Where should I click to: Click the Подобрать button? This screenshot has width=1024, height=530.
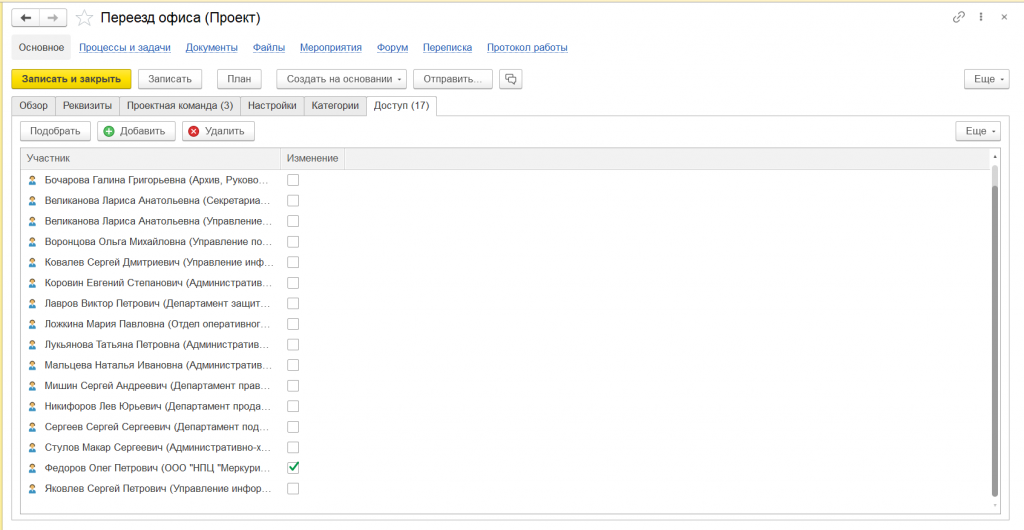point(55,131)
